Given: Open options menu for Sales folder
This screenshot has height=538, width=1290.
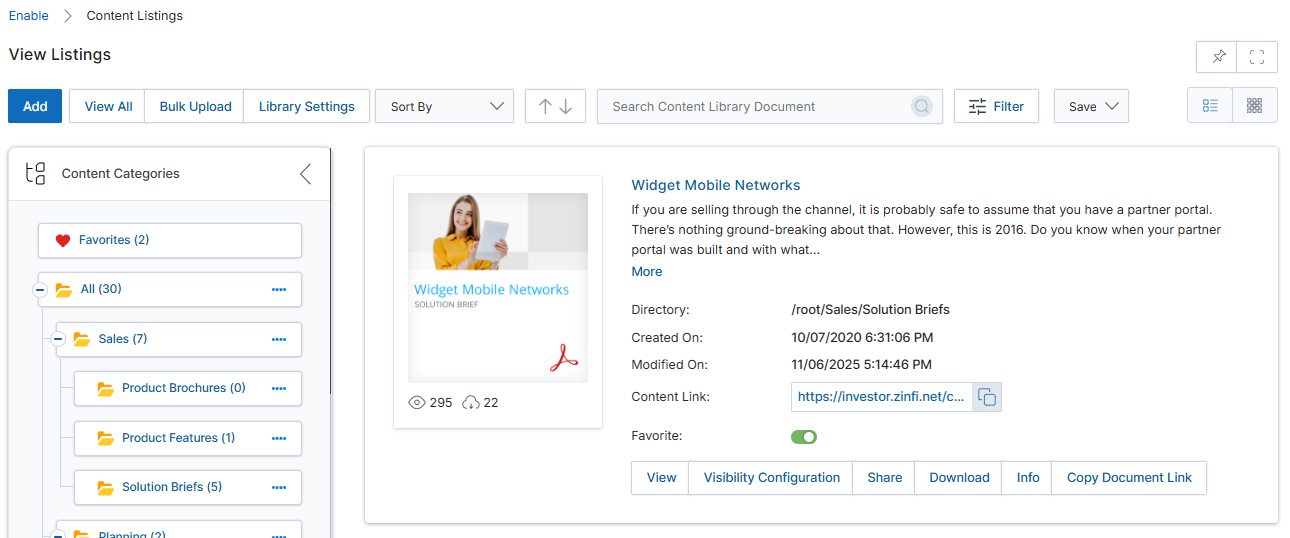Looking at the screenshot, I should tap(279, 339).
